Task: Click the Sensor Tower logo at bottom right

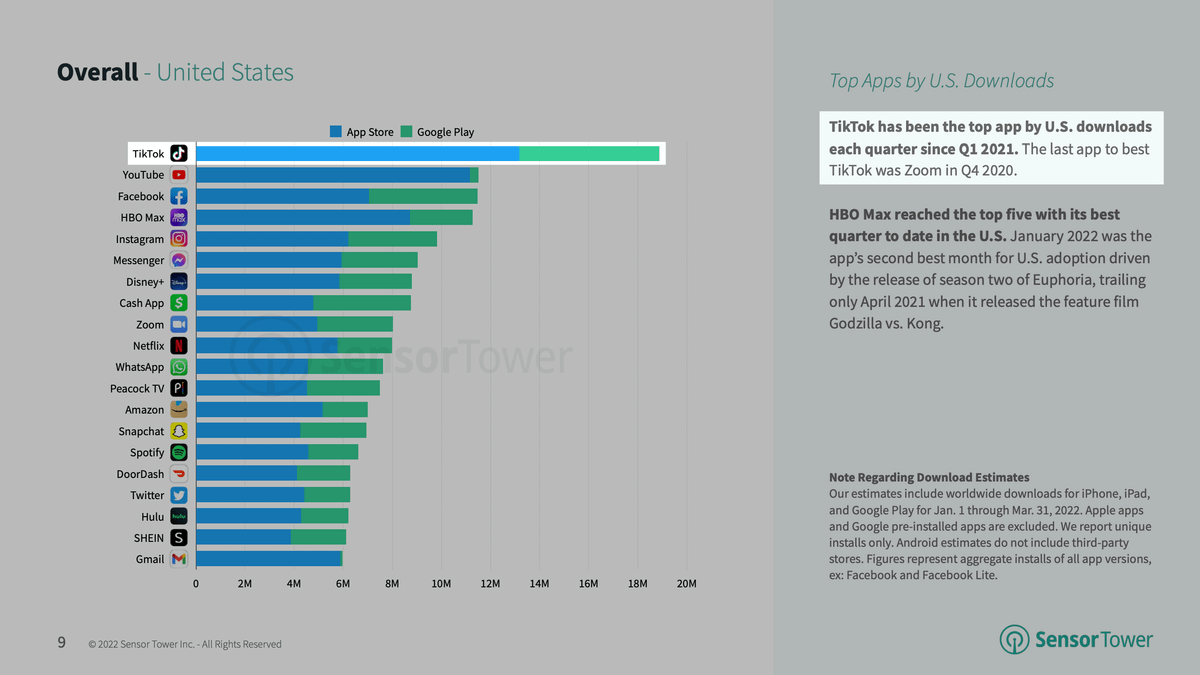Action: coord(1077,640)
